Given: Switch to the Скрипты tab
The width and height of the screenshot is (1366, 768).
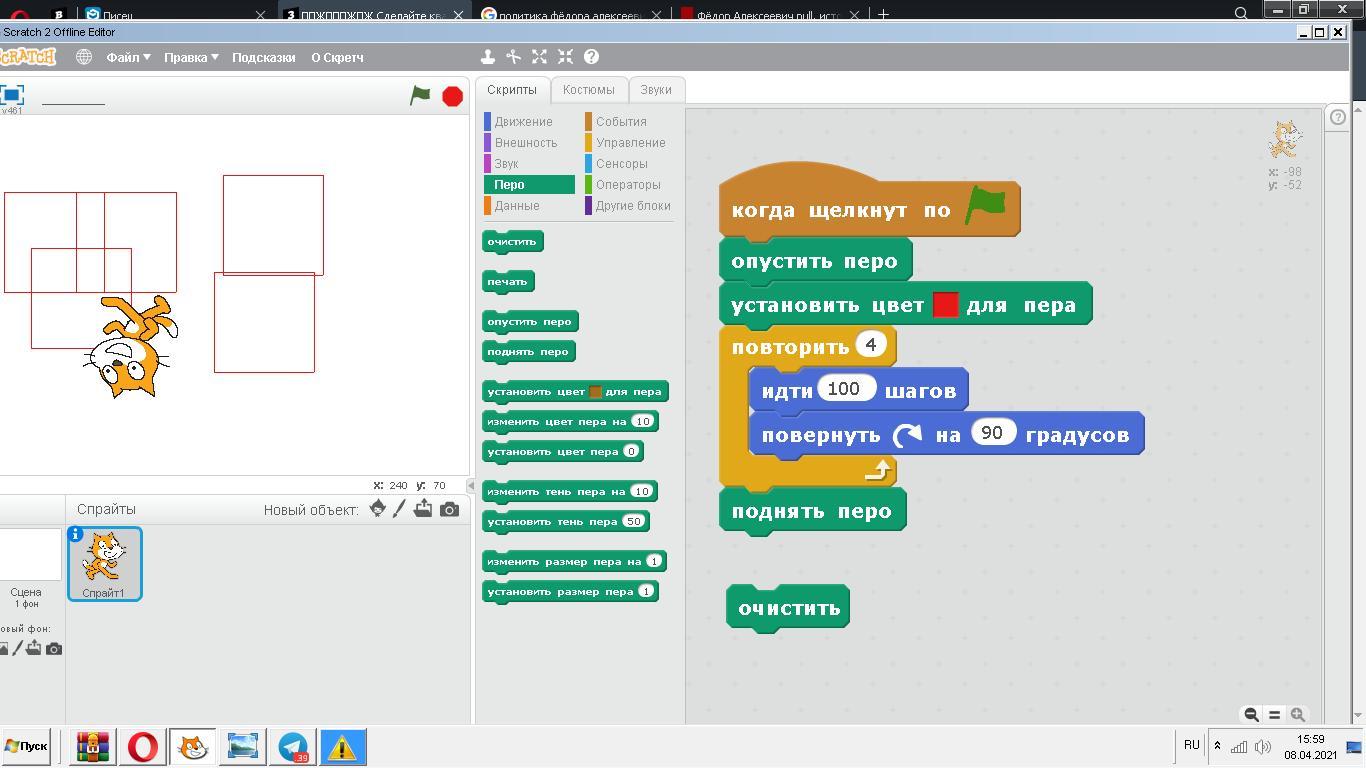Looking at the screenshot, I should coord(512,89).
